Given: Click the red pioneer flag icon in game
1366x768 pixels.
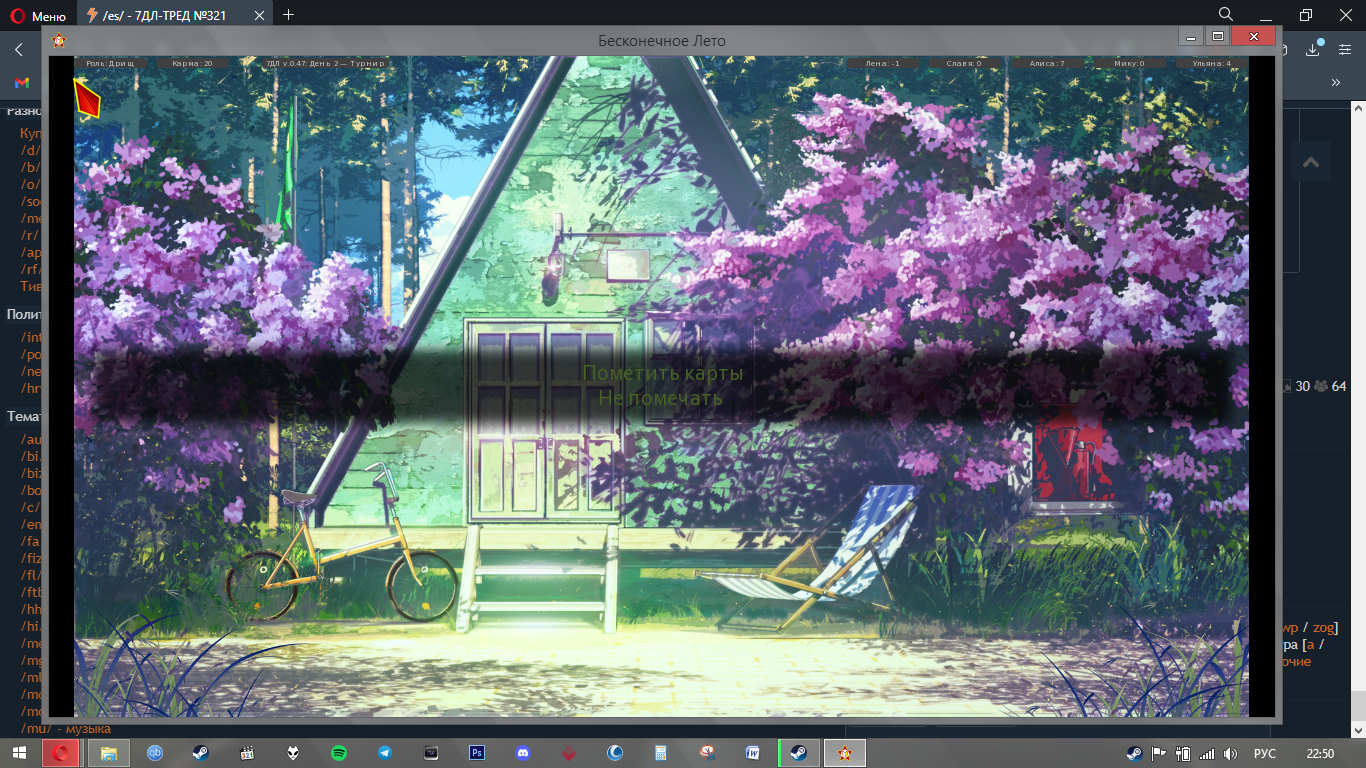Looking at the screenshot, I should pos(88,98).
